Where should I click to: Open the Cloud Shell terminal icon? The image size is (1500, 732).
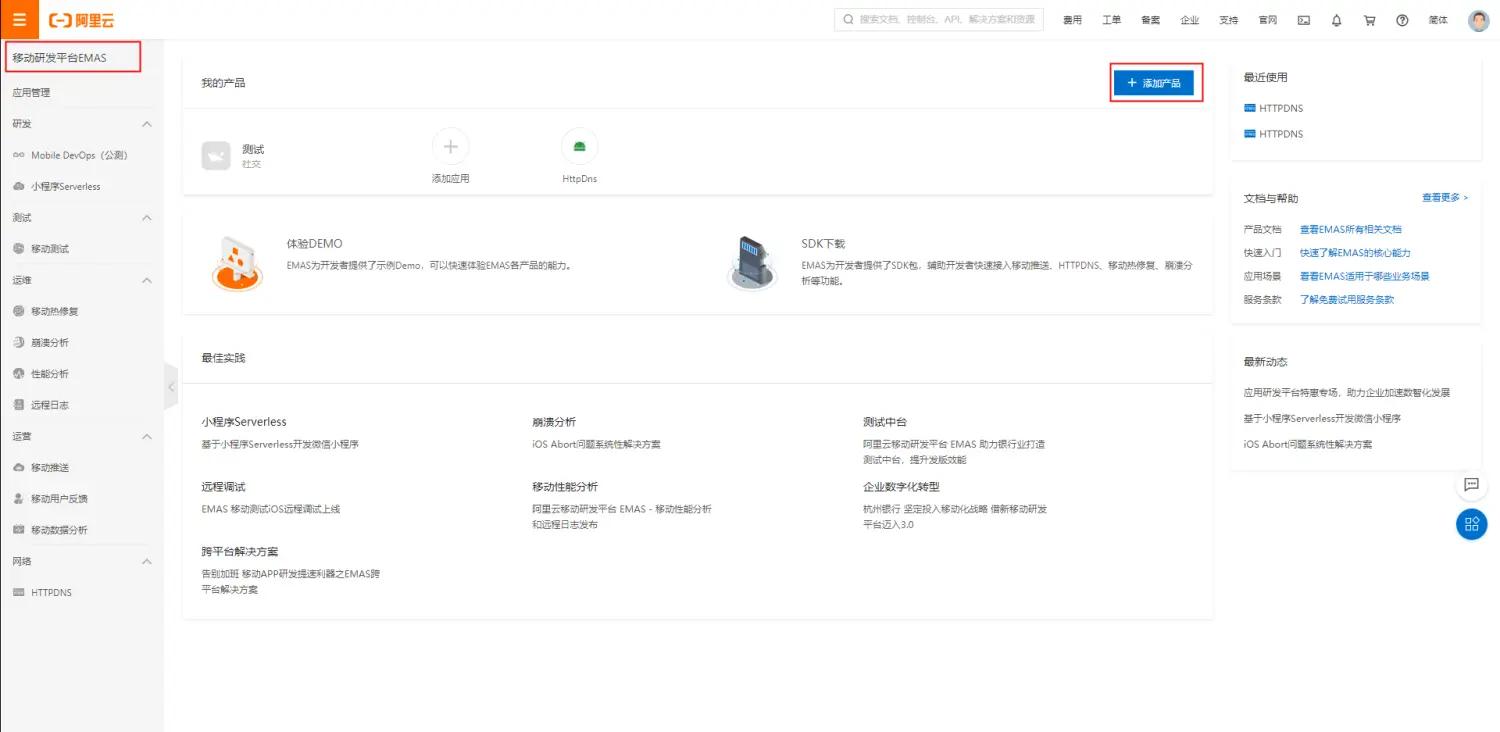[1303, 19]
